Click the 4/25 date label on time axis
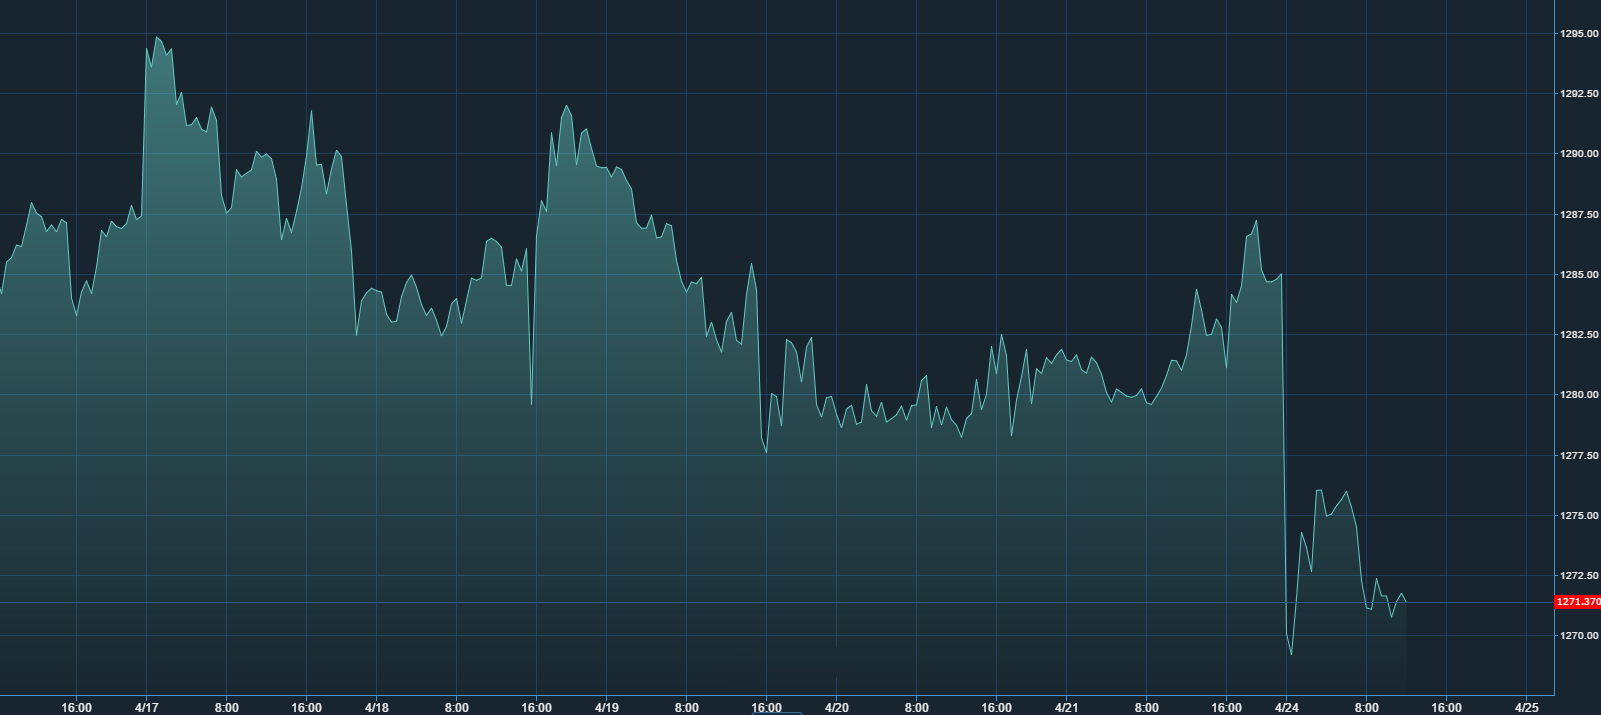The height and width of the screenshot is (715, 1601). (x=1527, y=707)
